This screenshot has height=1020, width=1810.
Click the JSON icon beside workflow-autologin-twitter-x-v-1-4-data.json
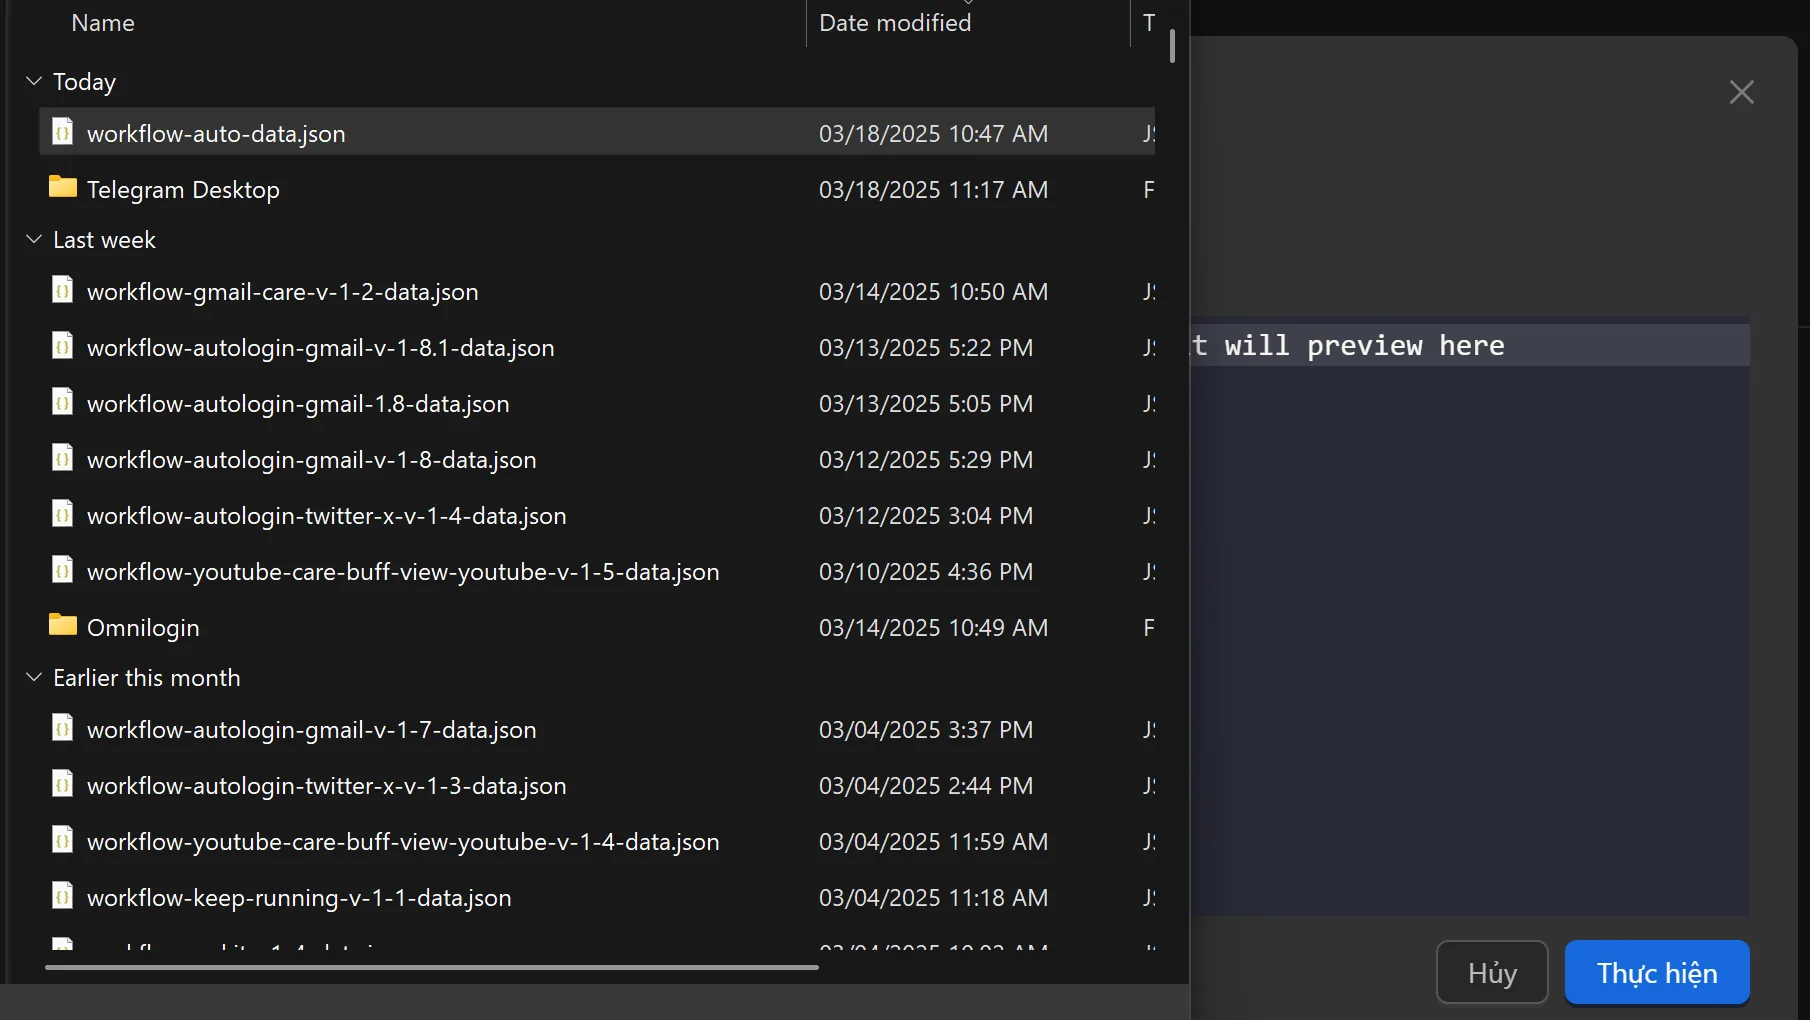coord(62,514)
